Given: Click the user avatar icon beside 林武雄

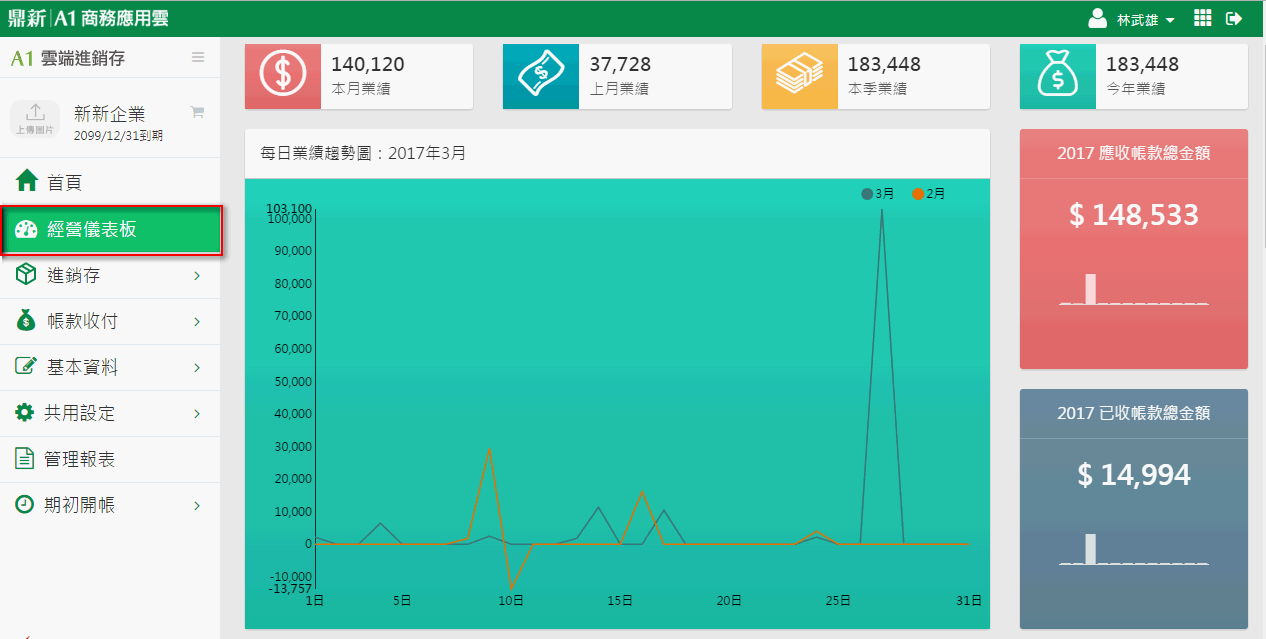Looking at the screenshot, I should pos(1097,18).
